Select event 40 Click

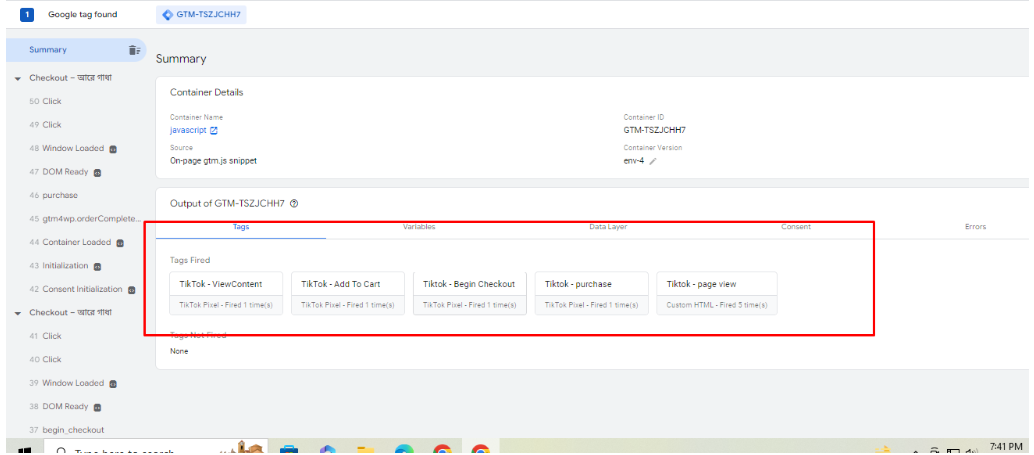[46, 360]
